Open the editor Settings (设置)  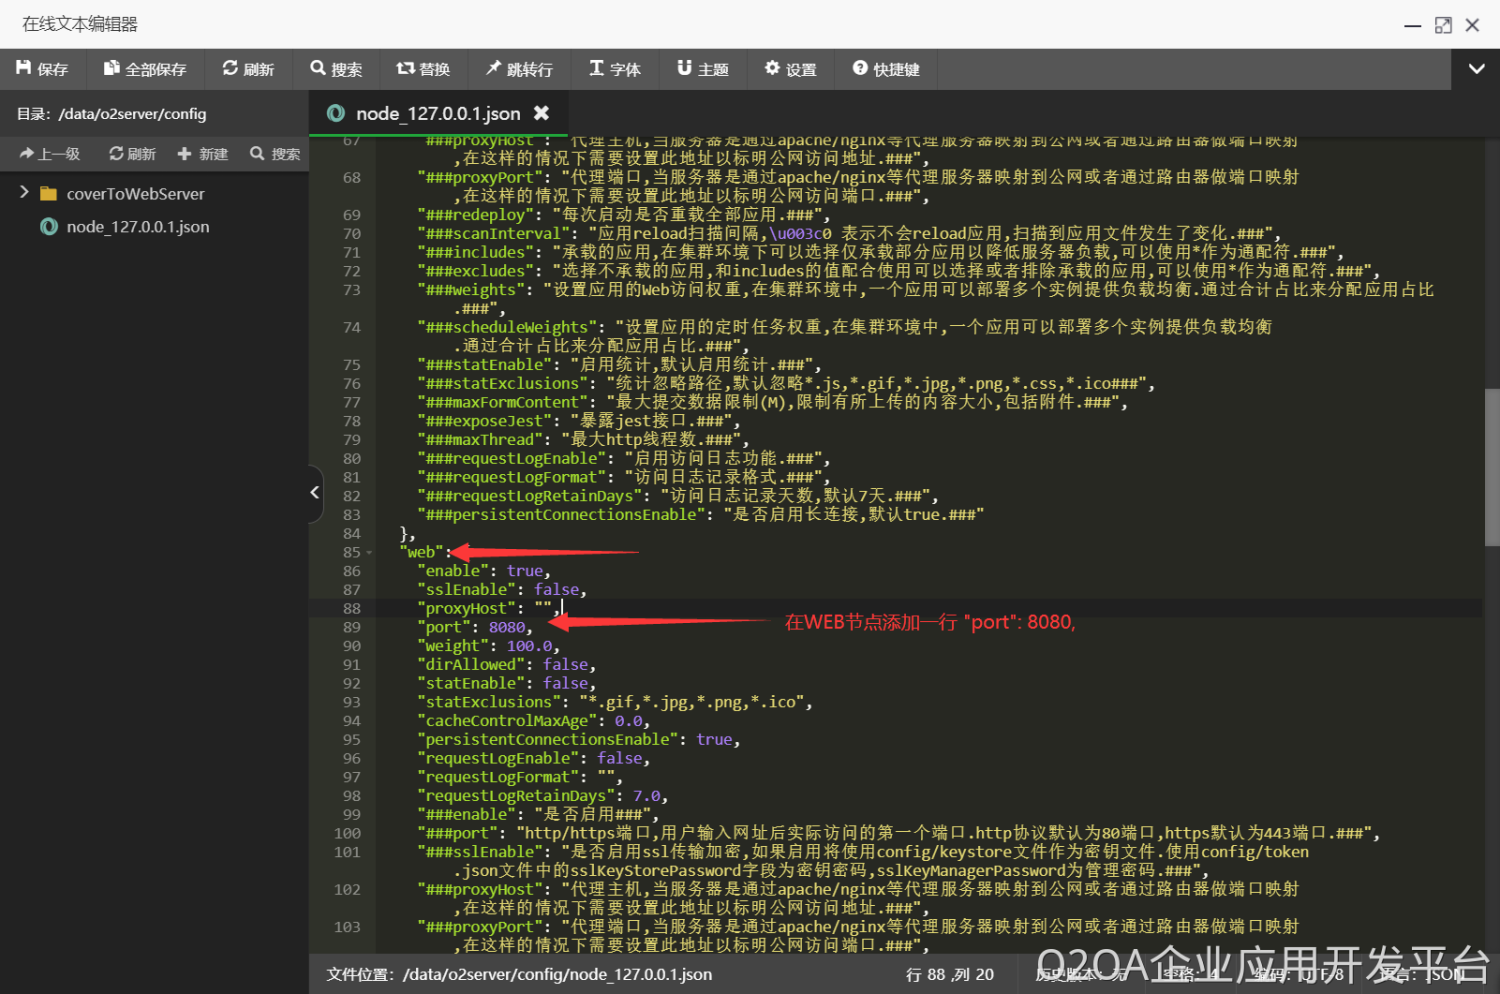point(790,69)
